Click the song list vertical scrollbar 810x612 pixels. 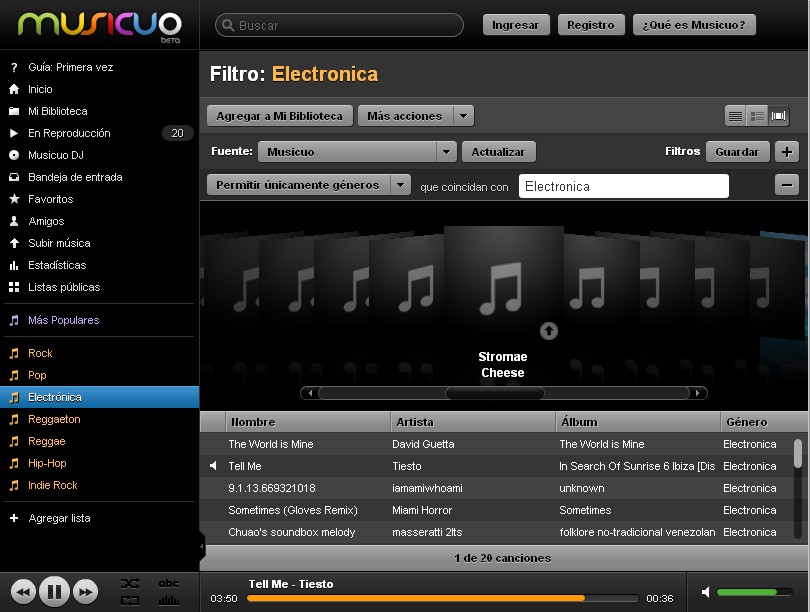798,454
